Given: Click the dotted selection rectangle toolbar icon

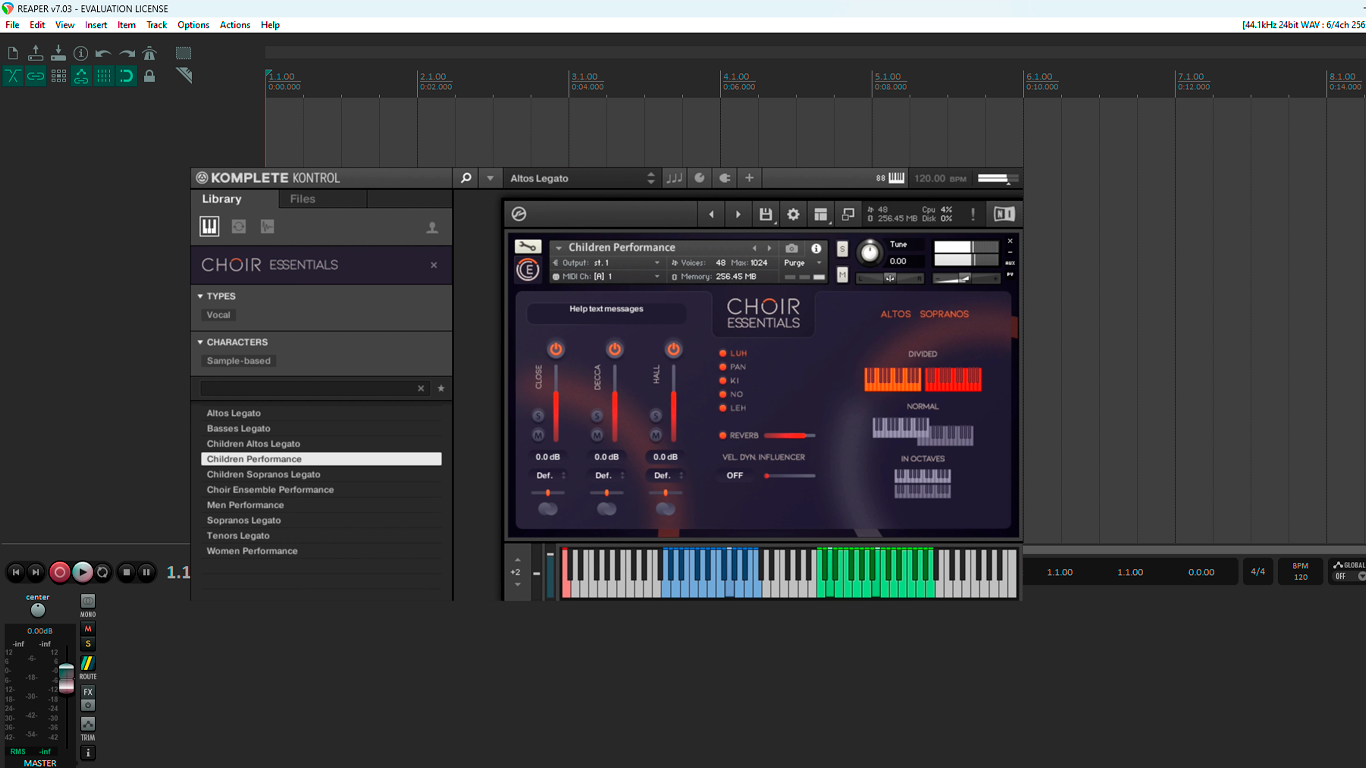Looking at the screenshot, I should click(x=183, y=53).
